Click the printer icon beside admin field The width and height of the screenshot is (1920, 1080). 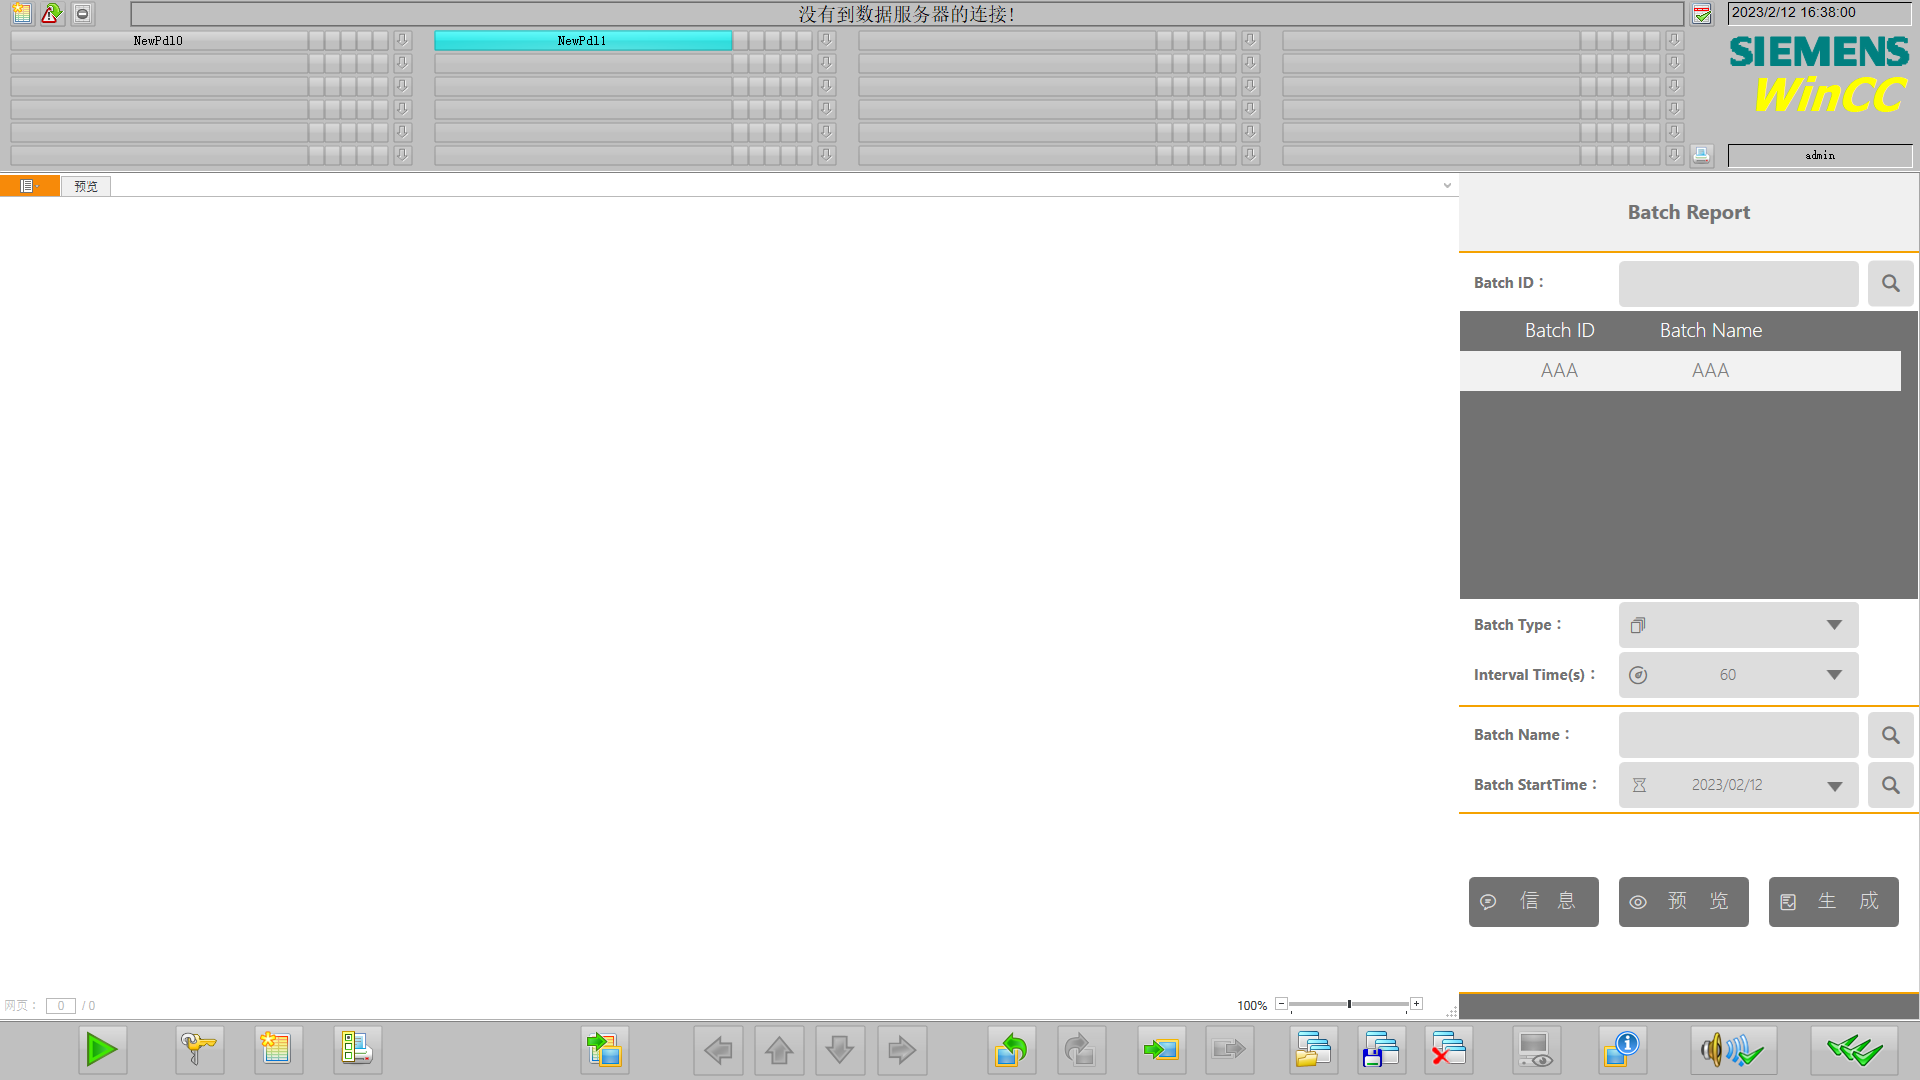(x=1701, y=155)
